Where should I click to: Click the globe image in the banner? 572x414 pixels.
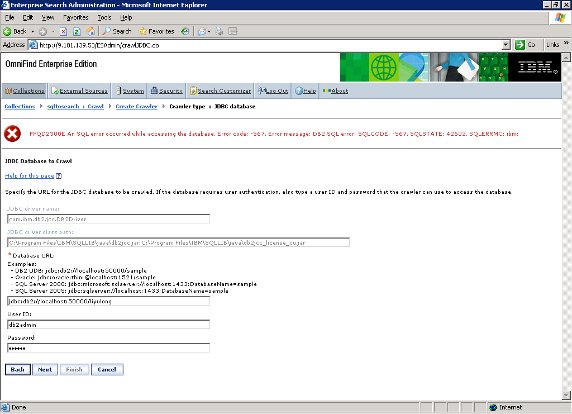(x=383, y=67)
